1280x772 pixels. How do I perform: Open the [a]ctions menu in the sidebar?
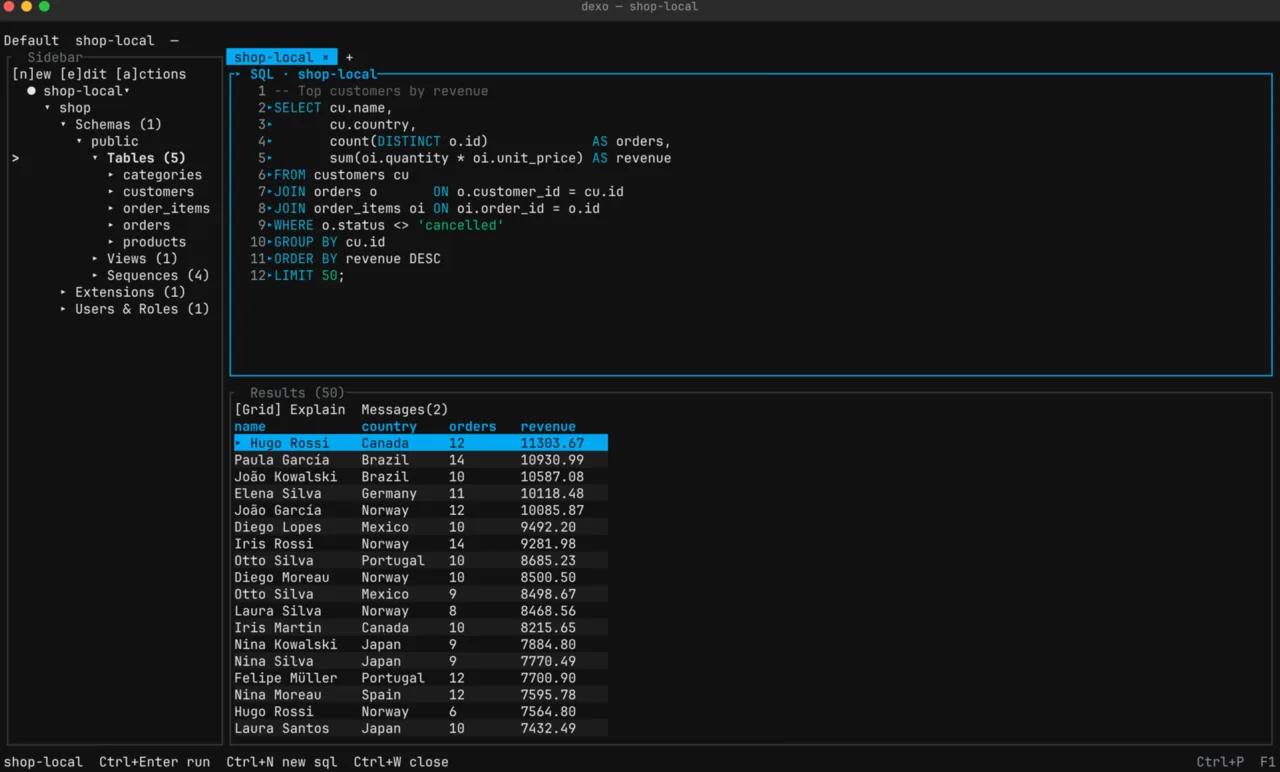coord(150,74)
